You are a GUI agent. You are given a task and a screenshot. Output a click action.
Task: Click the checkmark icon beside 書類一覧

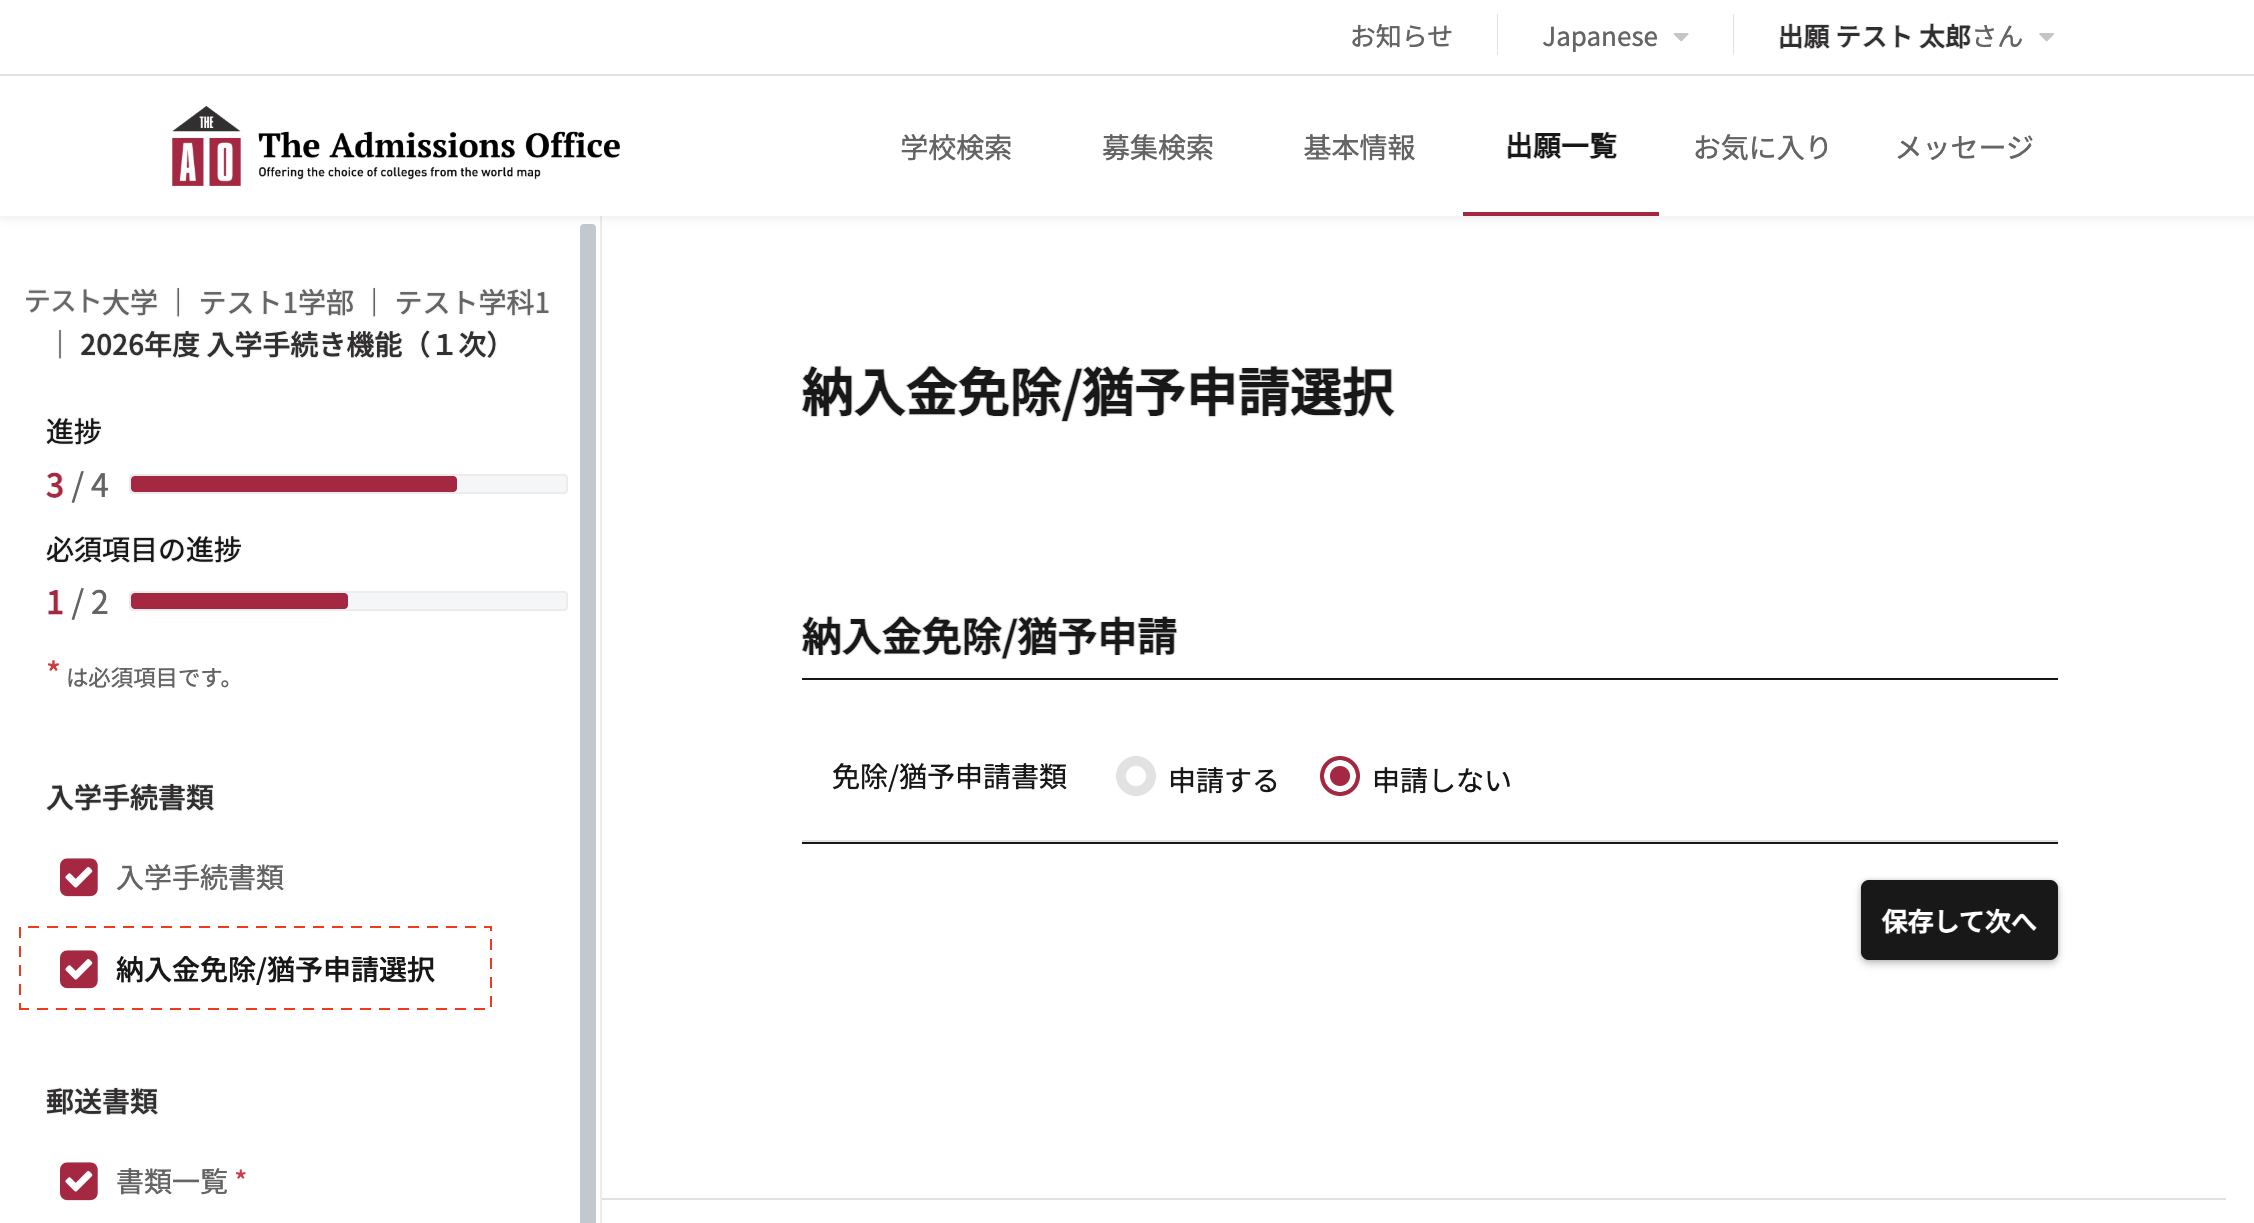79,1181
